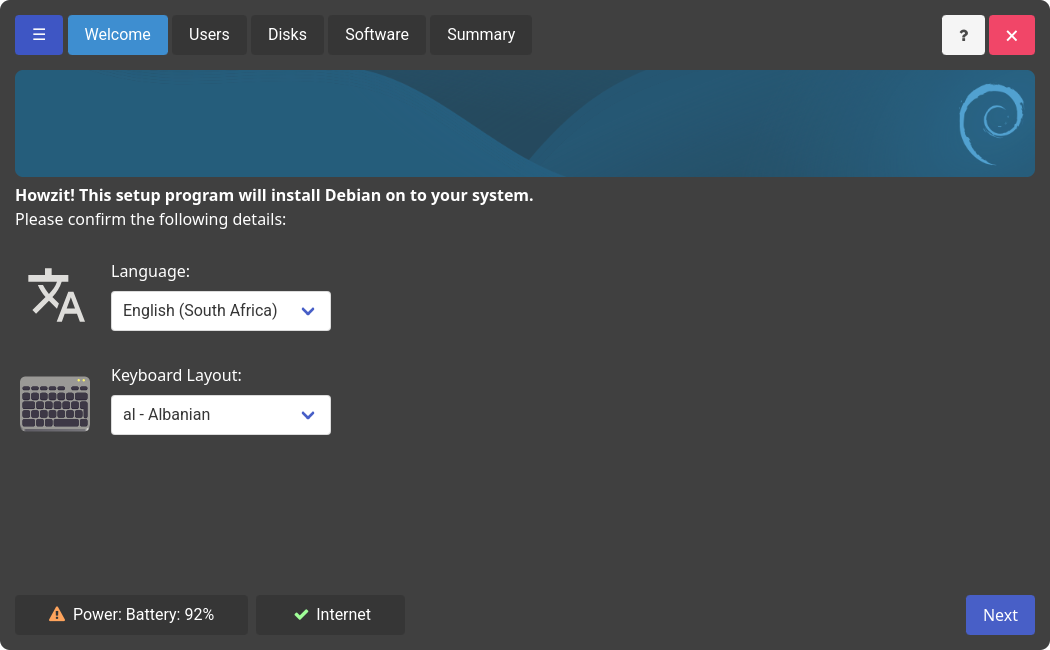
Task: Open the hamburger menu button
Action: (39, 35)
